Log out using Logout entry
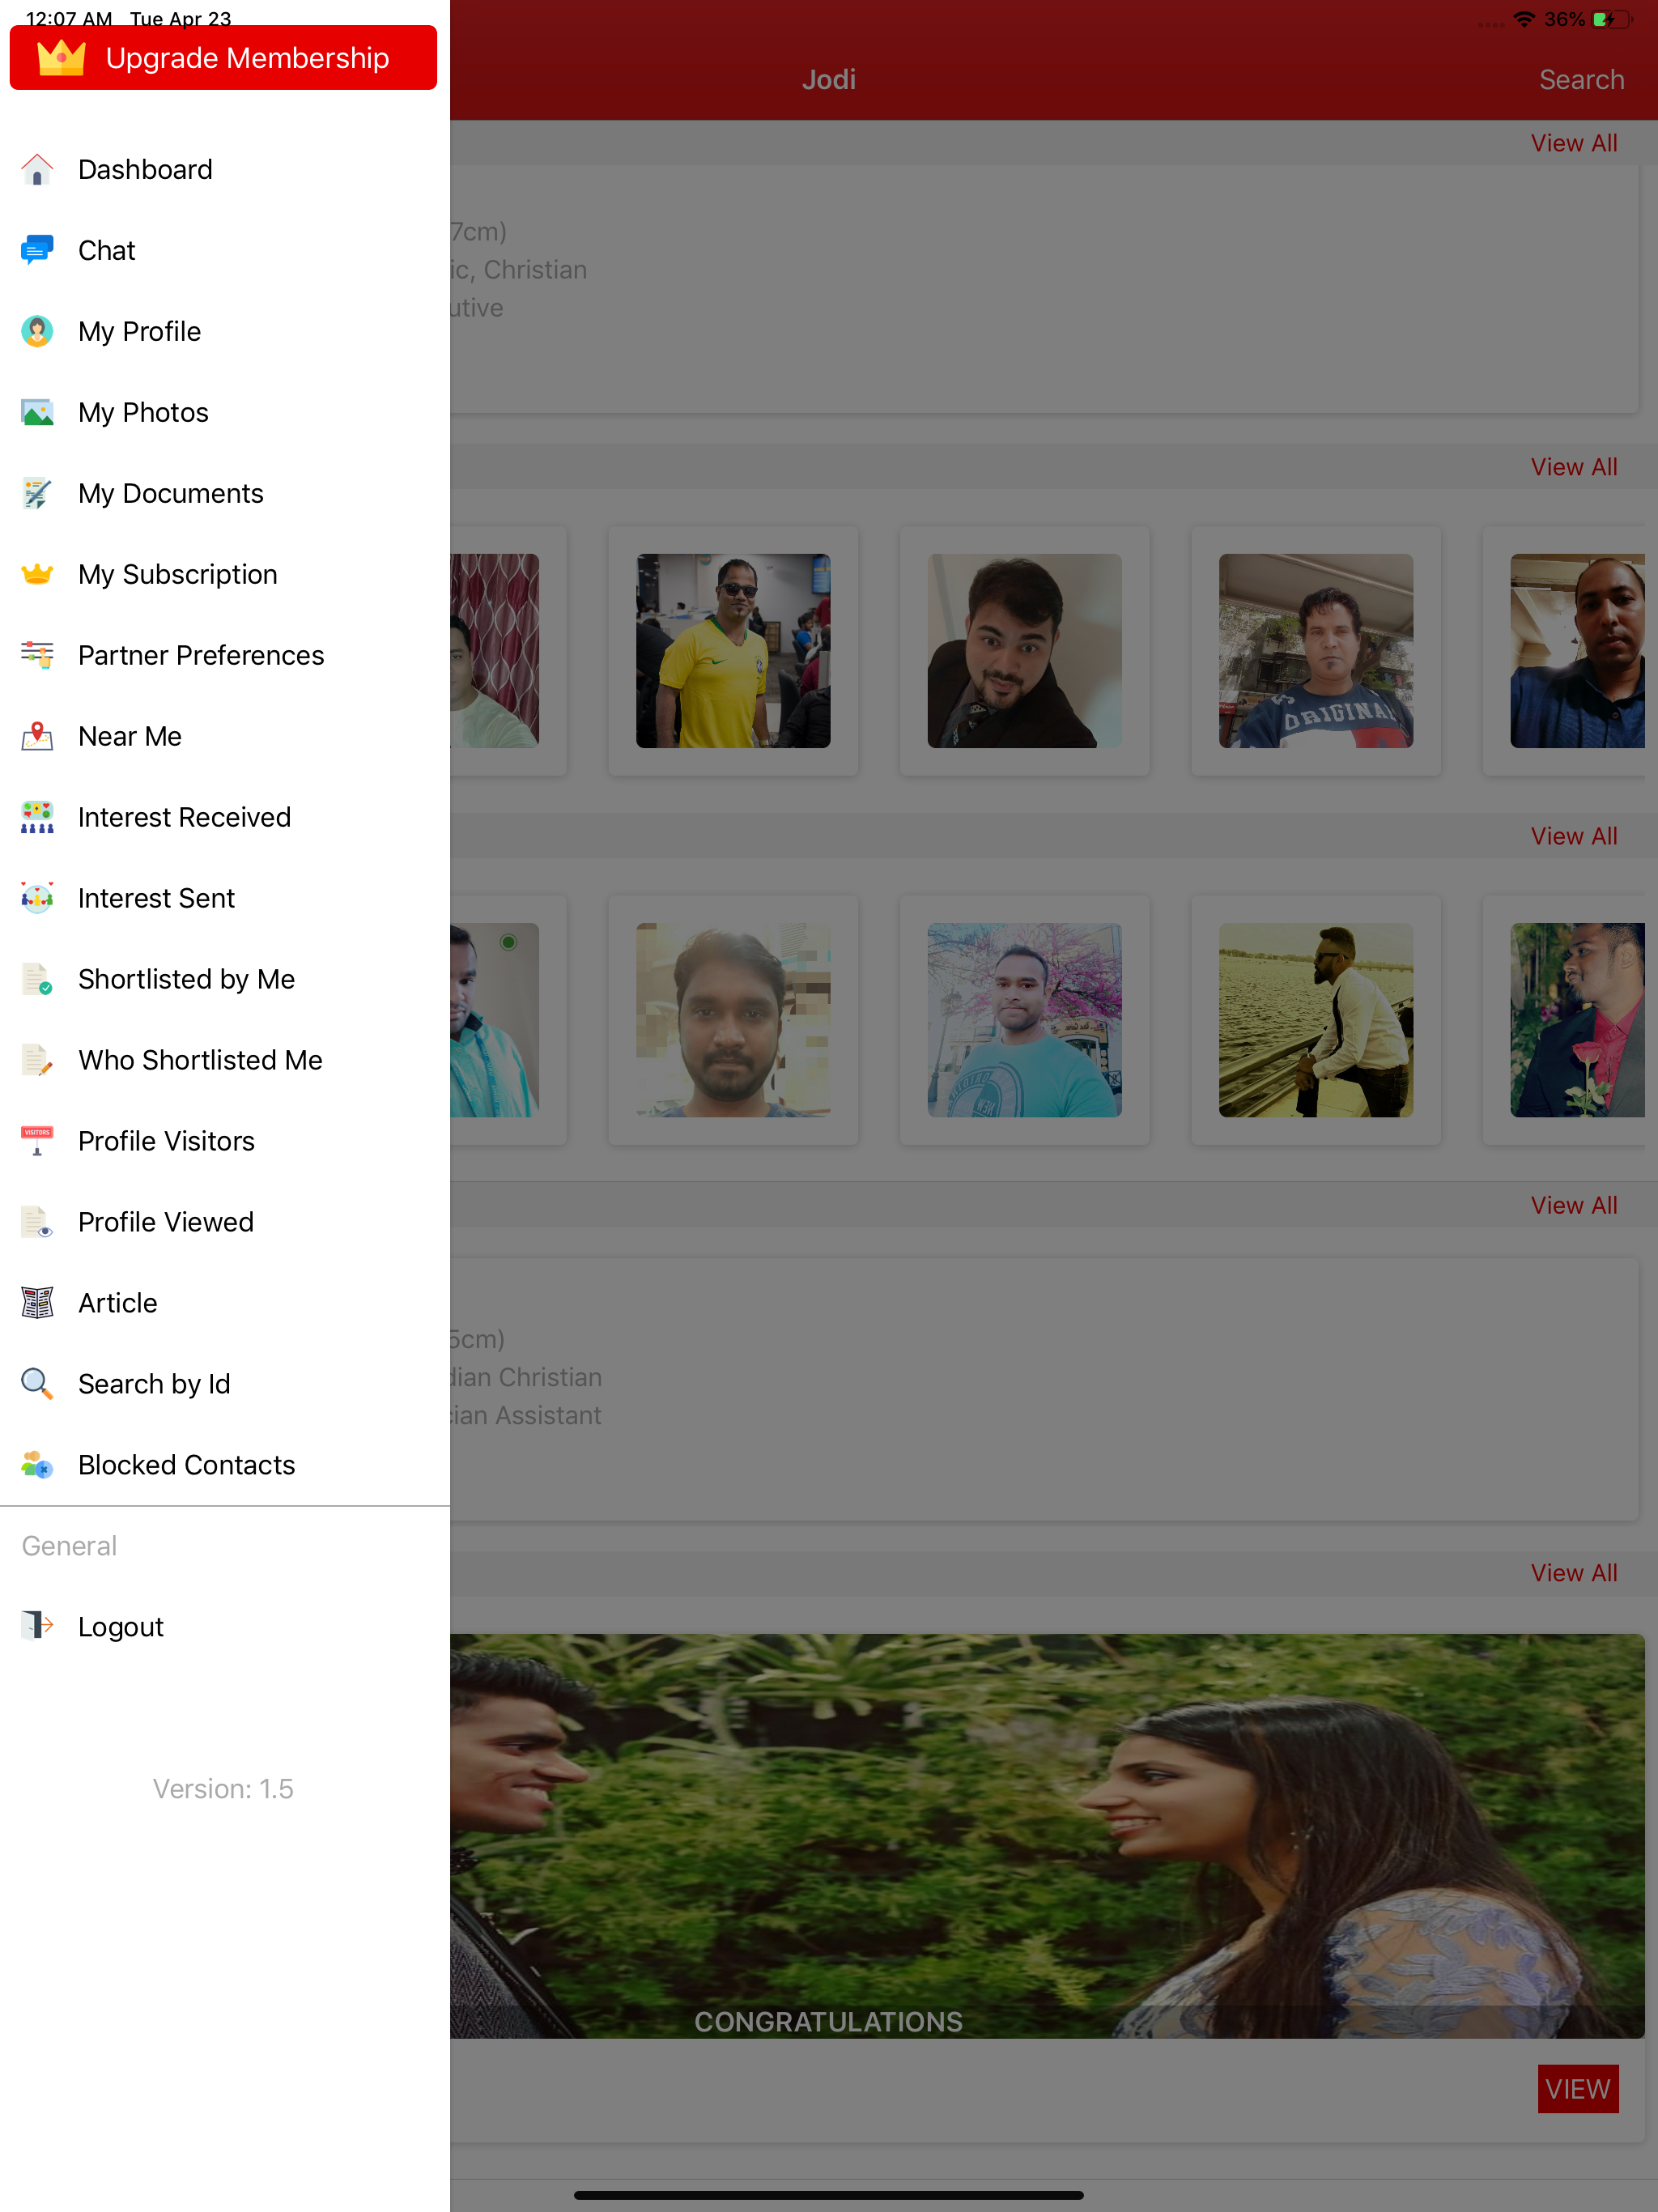Viewport: 1658px width, 2212px height. (x=225, y=1626)
